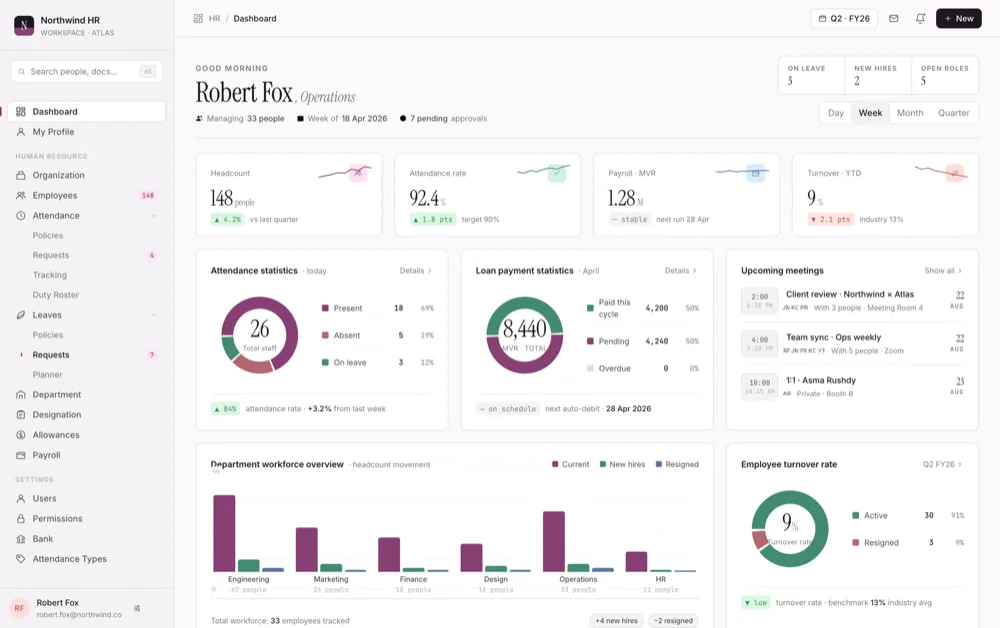The image size is (1000, 628).
Task: Click the employee turnover donut chart
Action: (x=790, y=529)
